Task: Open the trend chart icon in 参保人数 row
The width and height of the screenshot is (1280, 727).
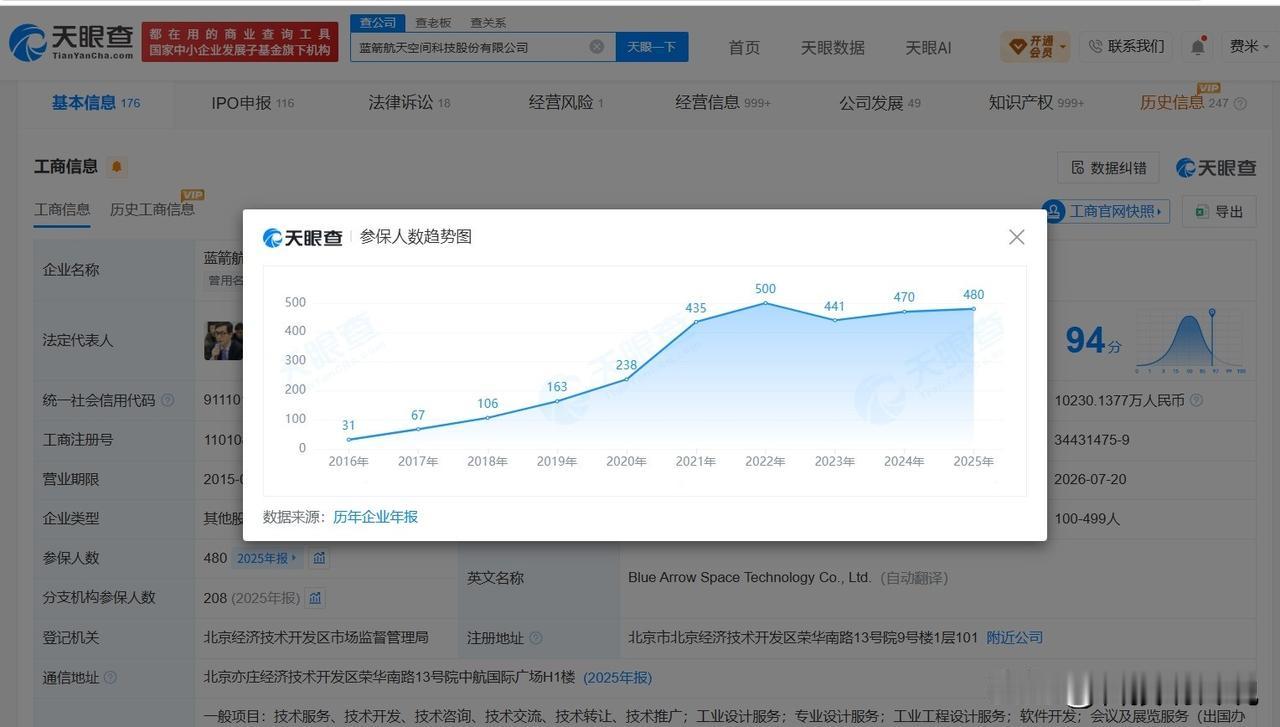Action: click(x=319, y=558)
